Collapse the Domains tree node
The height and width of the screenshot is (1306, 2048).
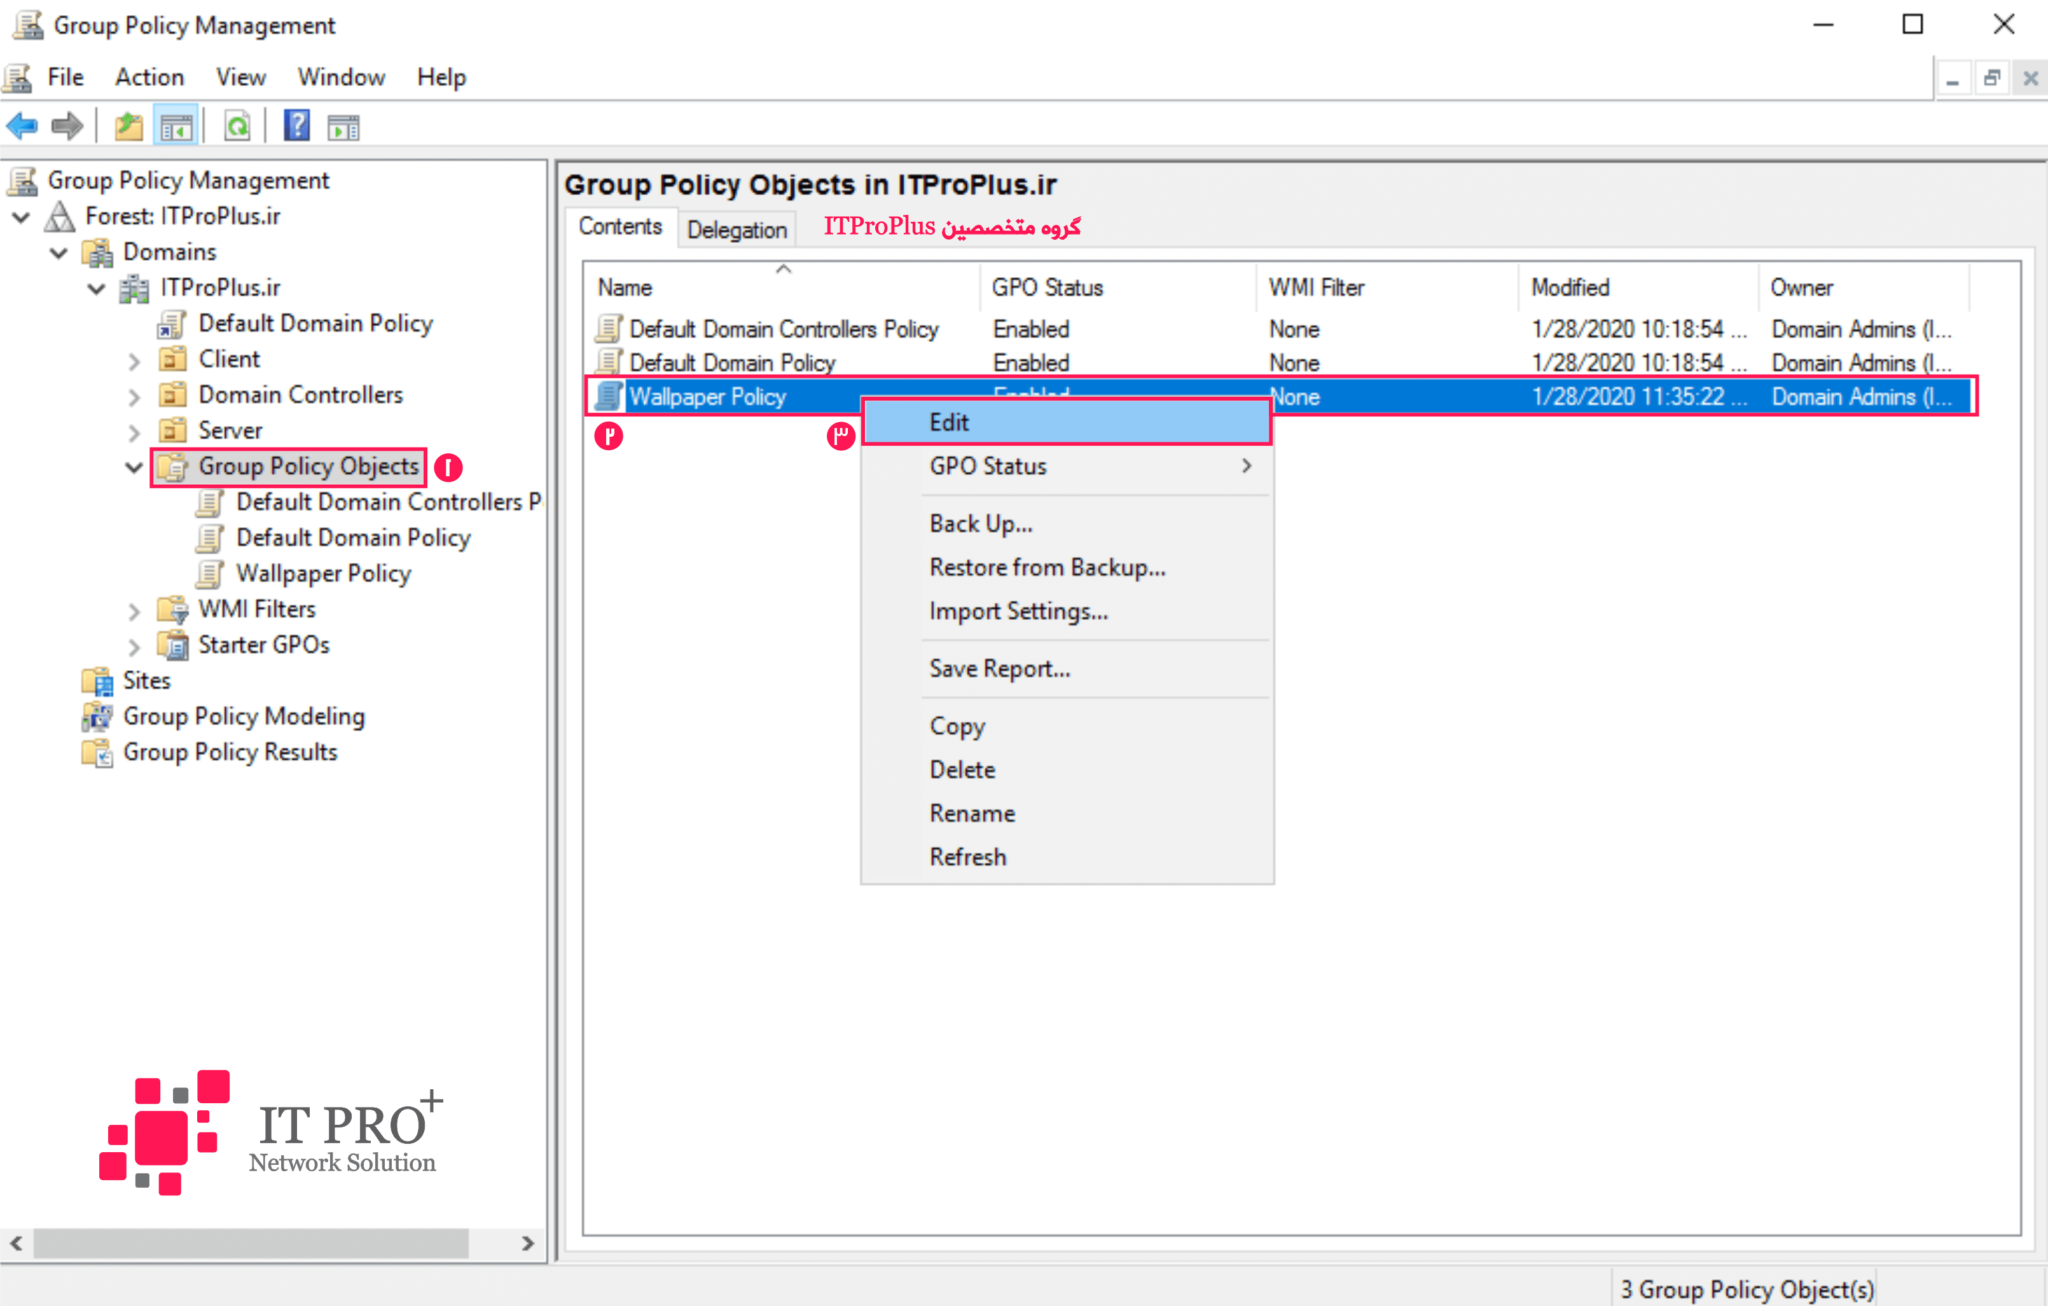click(58, 252)
